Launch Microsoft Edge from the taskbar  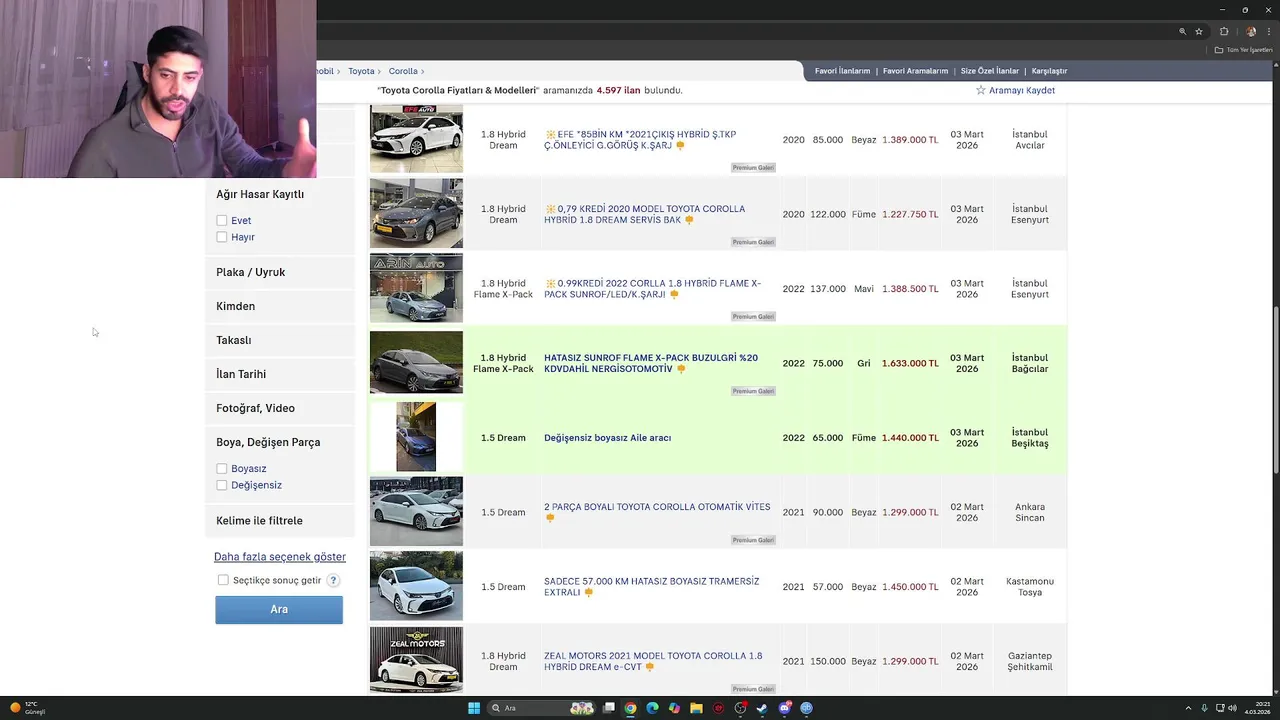coord(652,708)
